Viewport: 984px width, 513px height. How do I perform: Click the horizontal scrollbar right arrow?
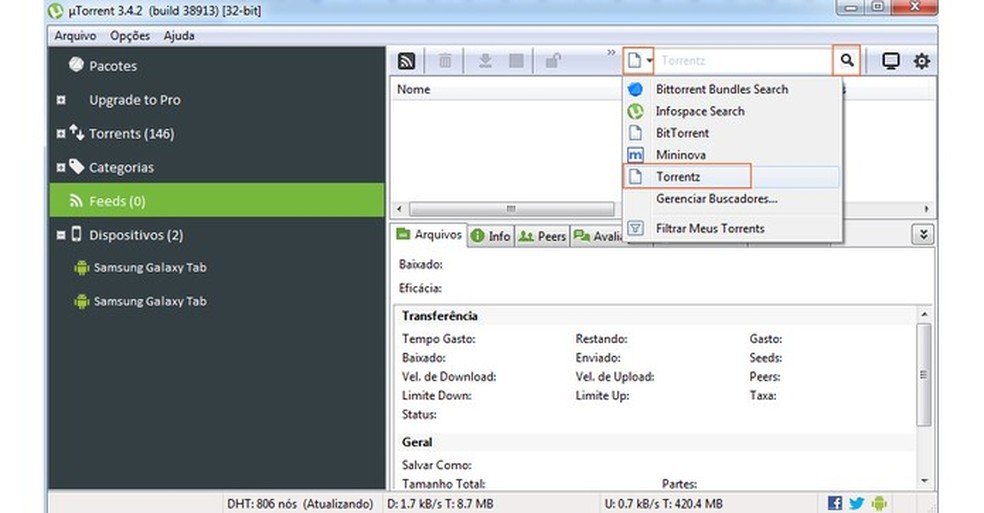[926, 208]
